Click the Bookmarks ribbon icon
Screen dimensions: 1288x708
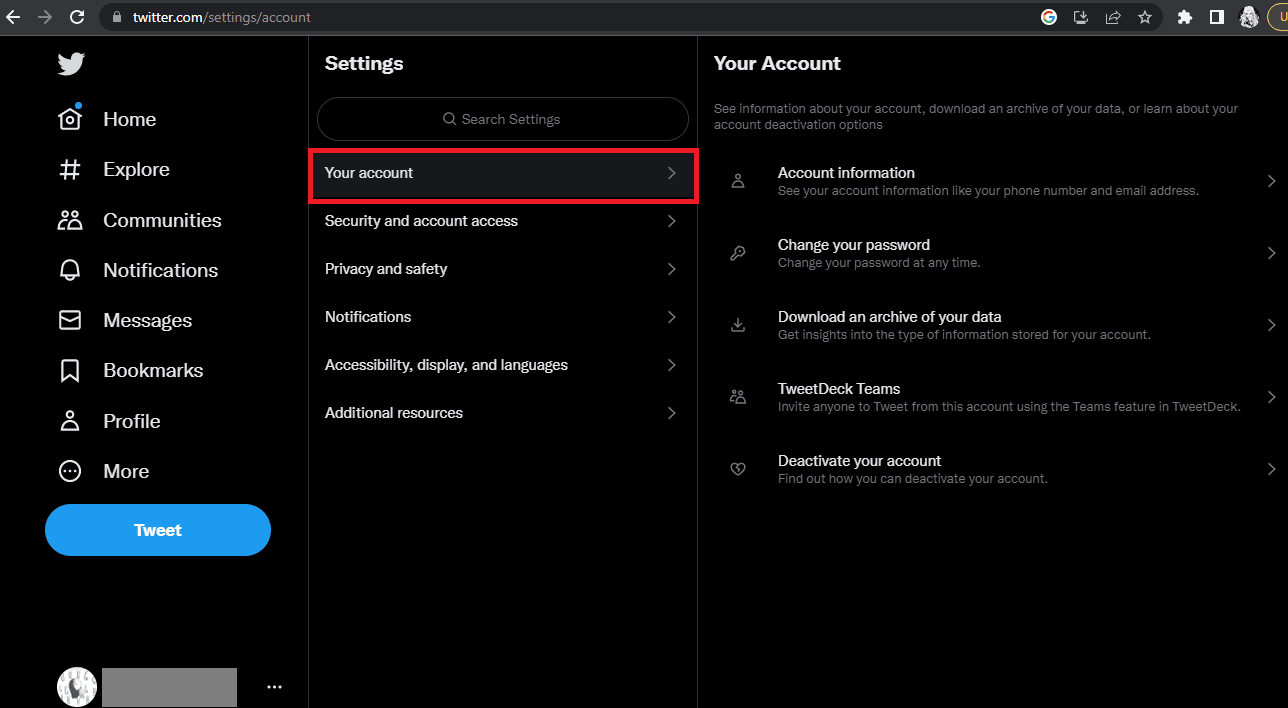point(70,371)
